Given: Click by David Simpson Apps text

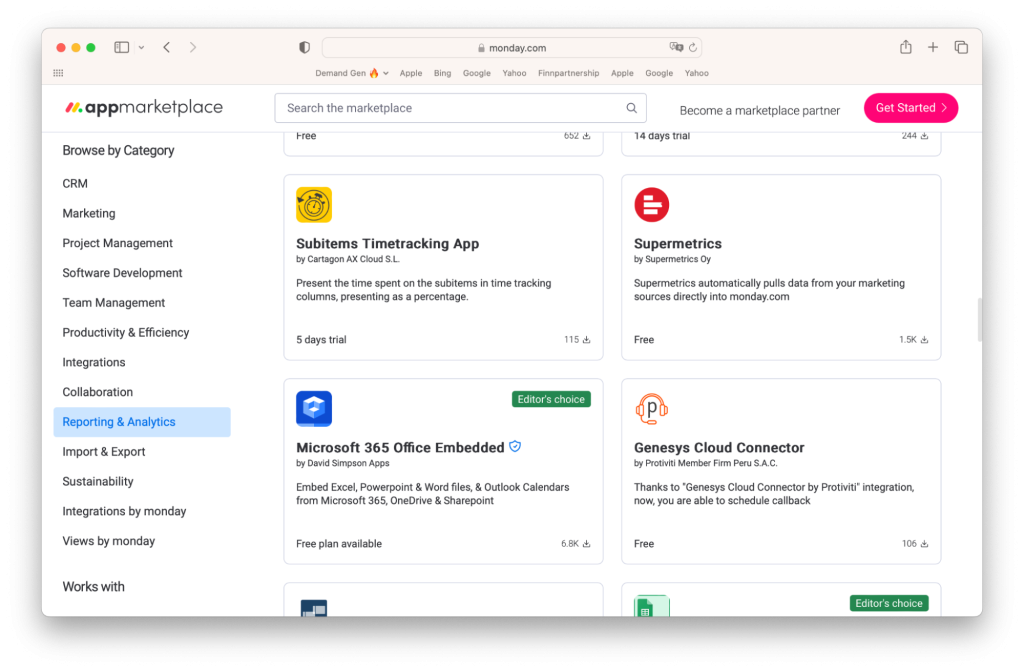Looking at the screenshot, I should click(343, 464).
